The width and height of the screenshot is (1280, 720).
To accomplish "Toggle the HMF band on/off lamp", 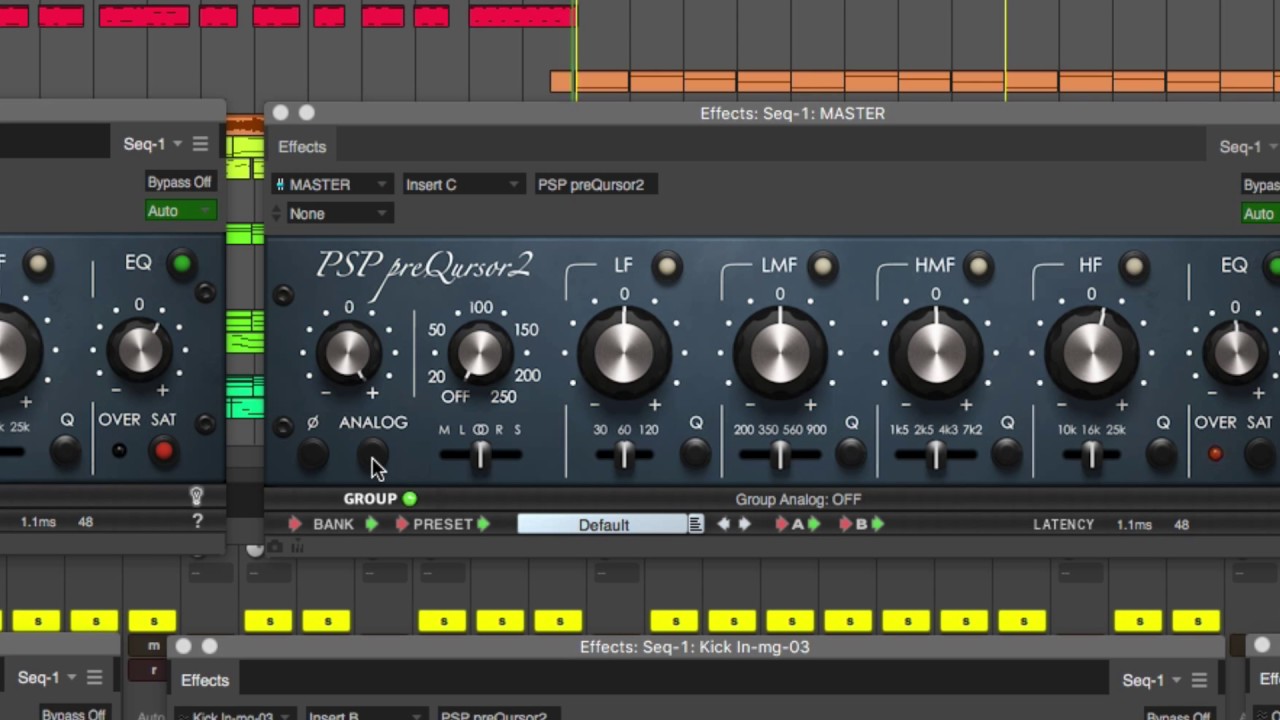I will click(978, 266).
